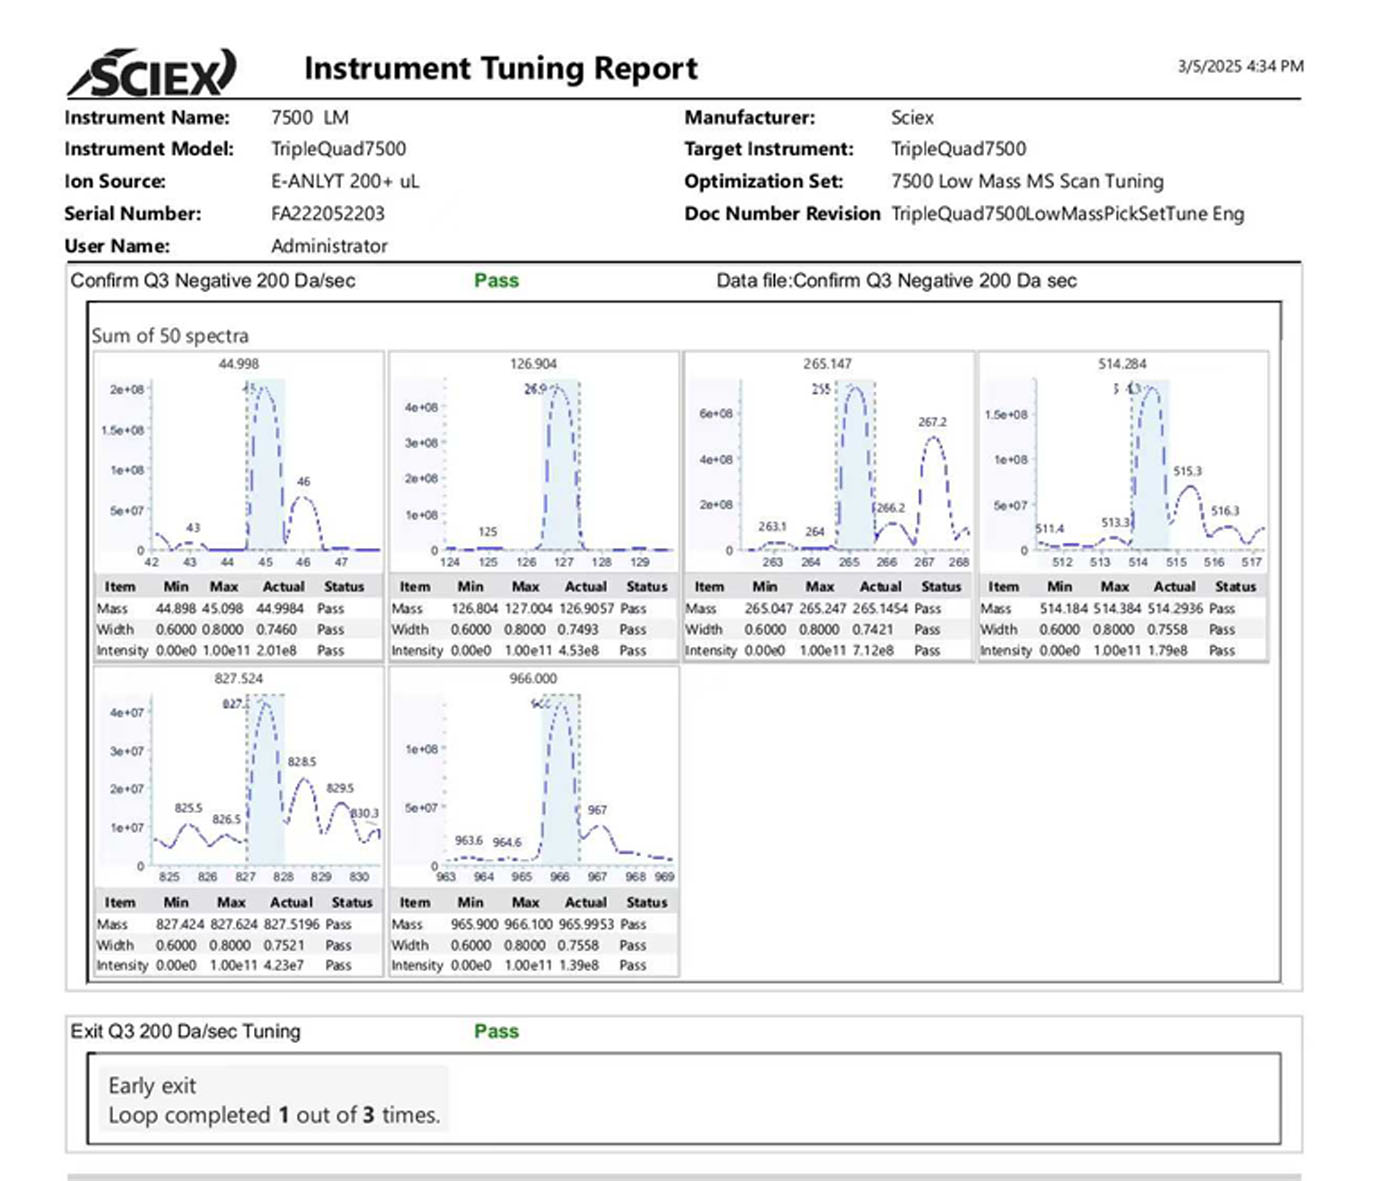Click the User Name value Administrator
Screen dimensions: 1378x1181
pyautogui.click(x=329, y=246)
